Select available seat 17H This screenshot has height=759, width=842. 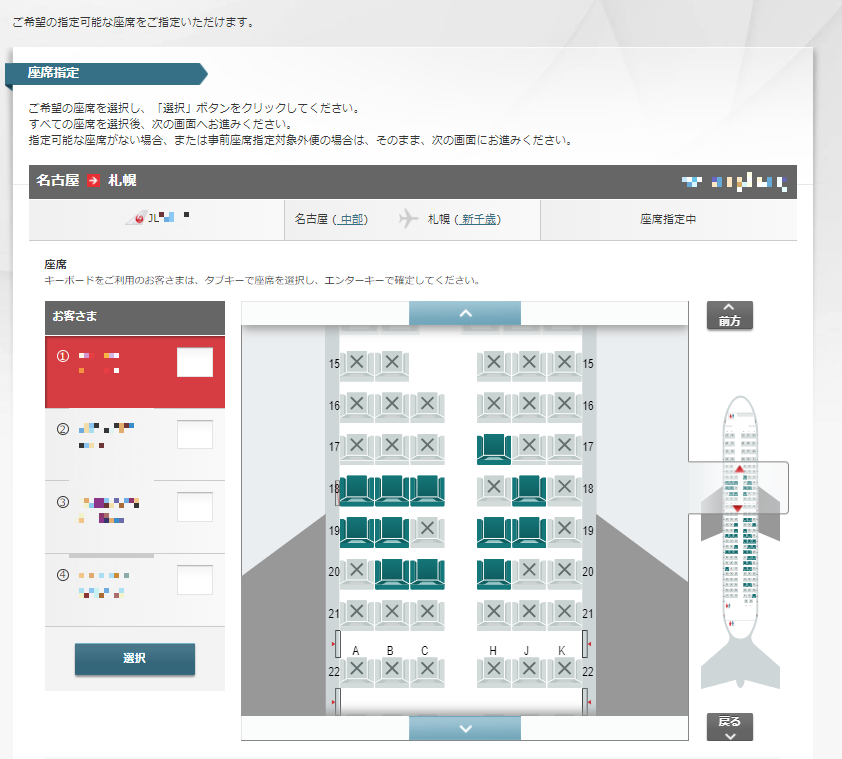(x=494, y=449)
